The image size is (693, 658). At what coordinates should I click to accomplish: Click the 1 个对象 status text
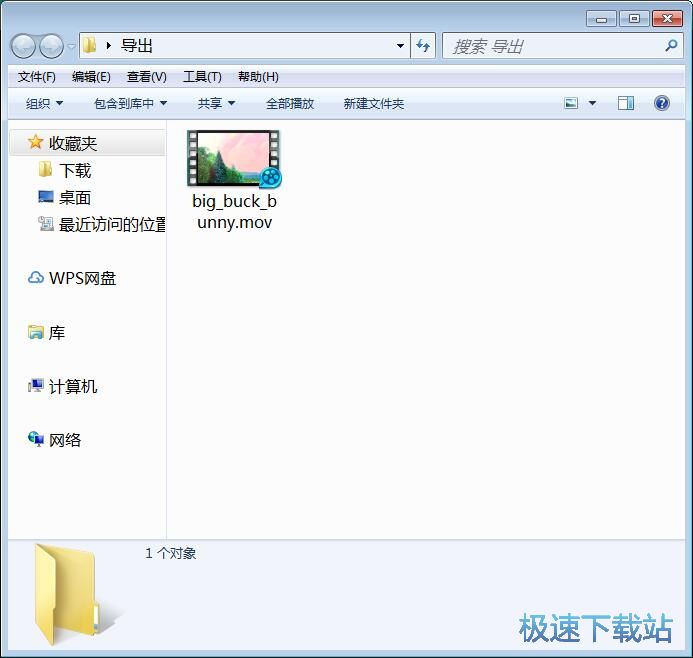[x=171, y=553]
